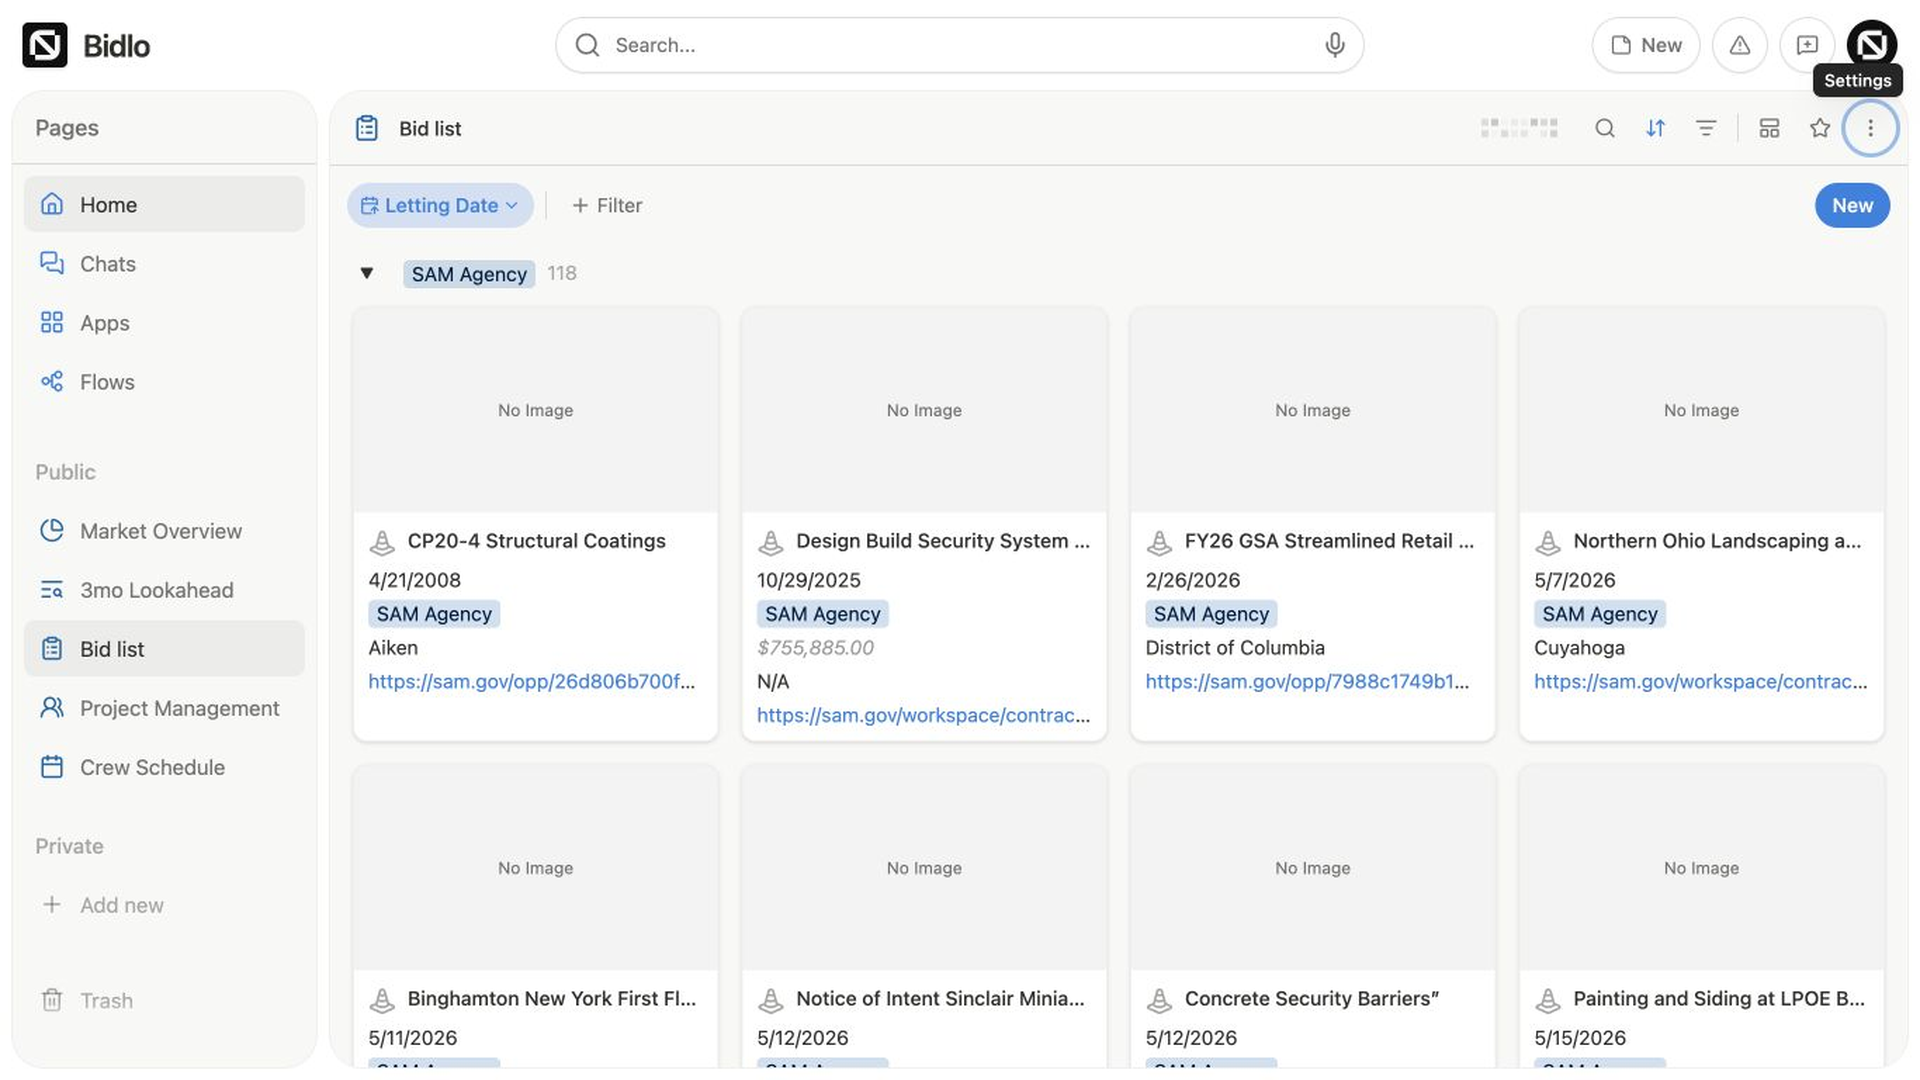Click the cone icon on Northern Ohio Landscaping
The image size is (1920, 1080).
[1548, 542]
